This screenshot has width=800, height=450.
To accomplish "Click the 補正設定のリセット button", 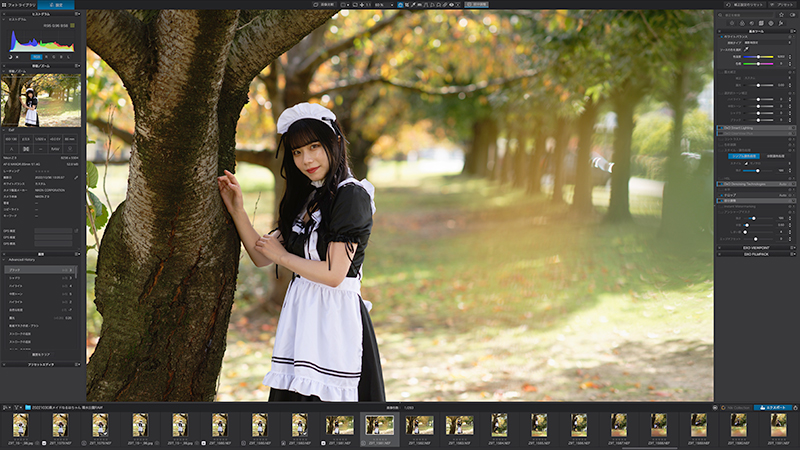I will pos(745,5).
